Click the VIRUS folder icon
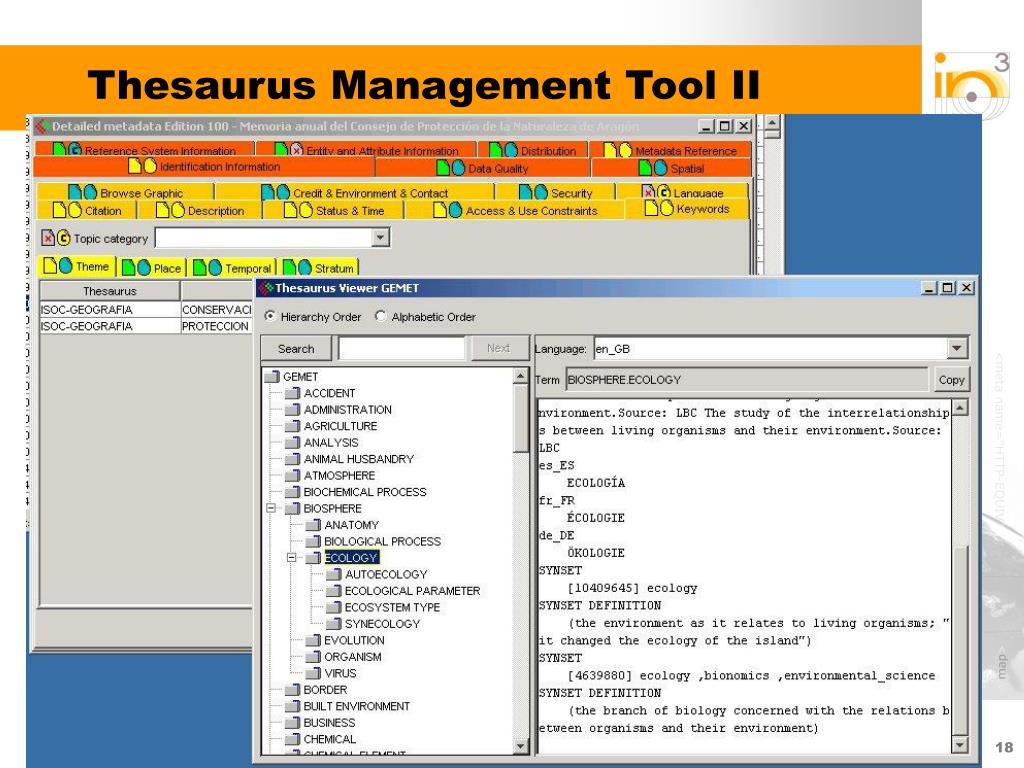 click(x=313, y=673)
